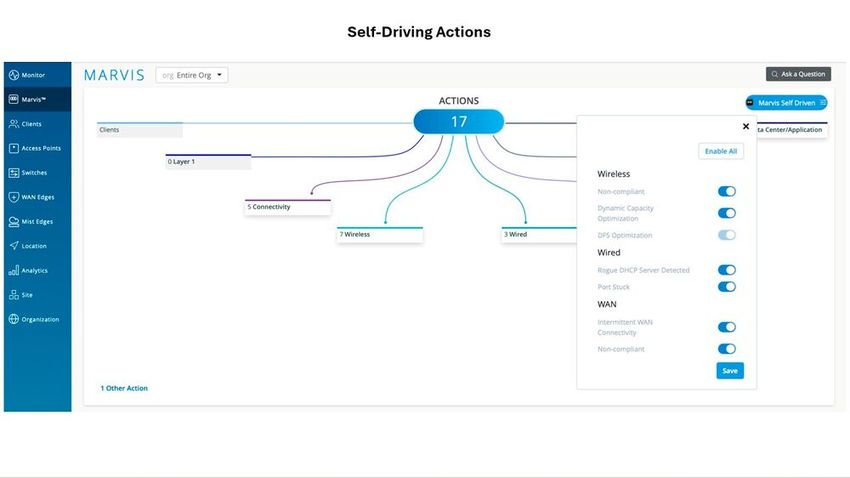Click Marvis Self Driven button

(787, 102)
